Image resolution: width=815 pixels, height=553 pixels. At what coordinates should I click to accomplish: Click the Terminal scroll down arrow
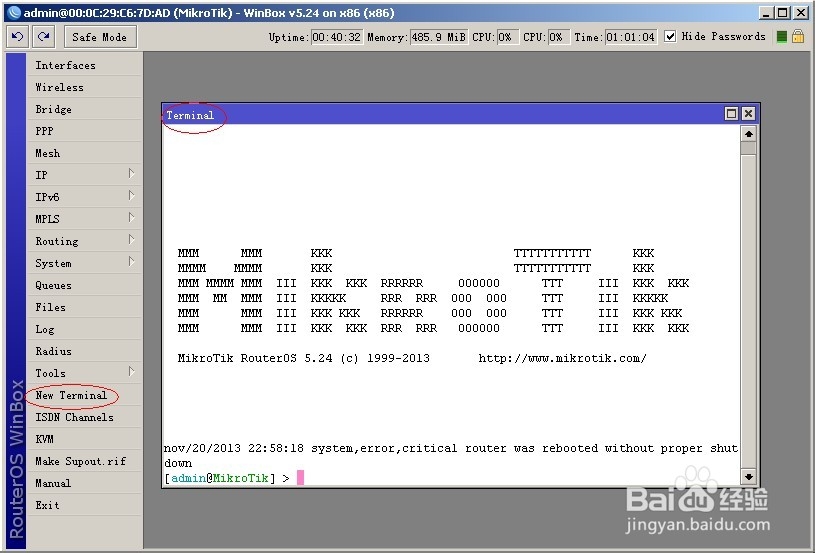pyautogui.click(x=748, y=476)
